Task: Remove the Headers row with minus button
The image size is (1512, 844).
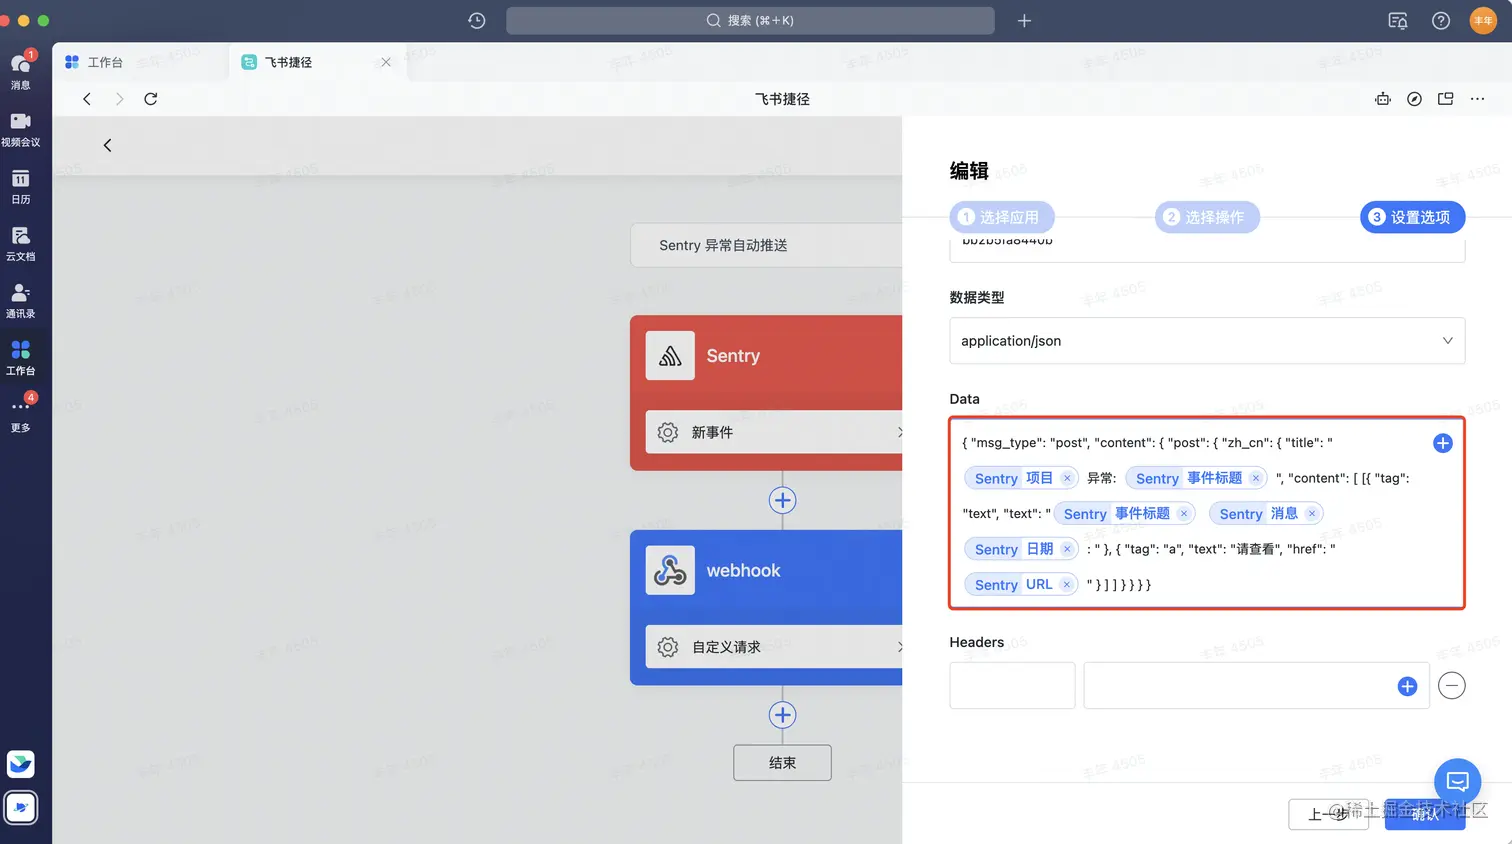Action: [1451, 686]
